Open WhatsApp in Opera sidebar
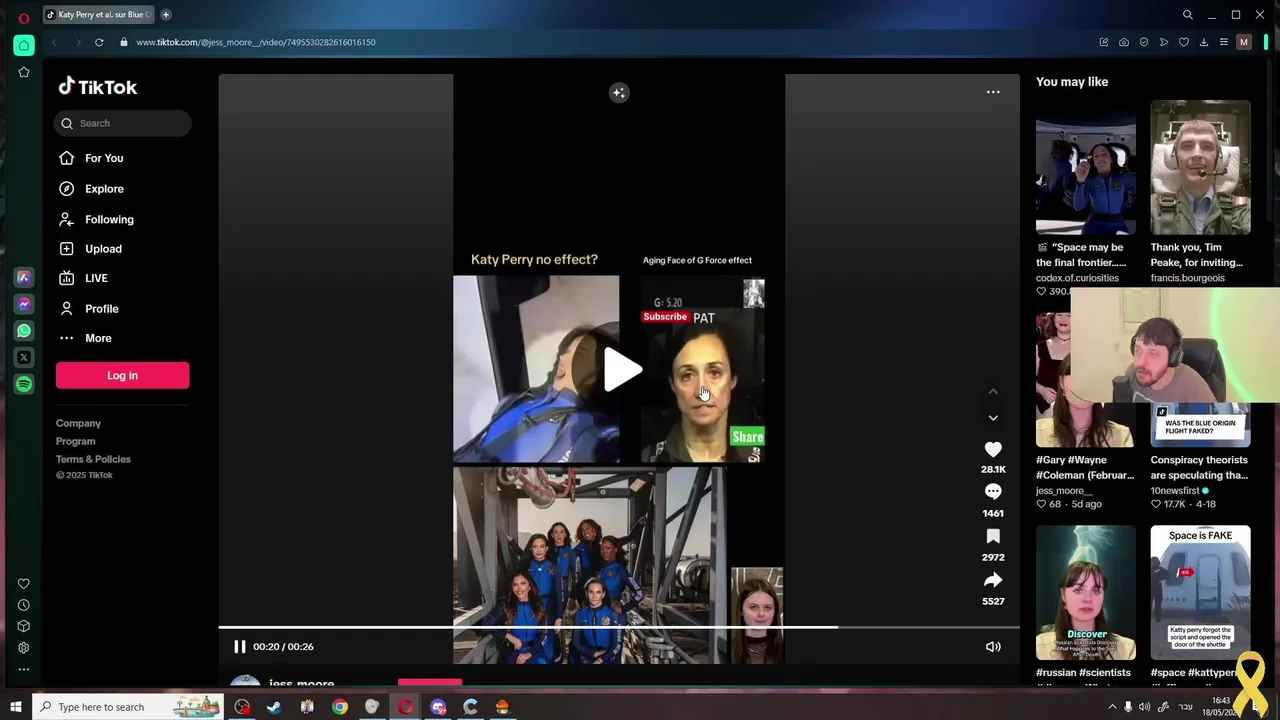The width and height of the screenshot is (1280, 720). click(x=24, y=331)
